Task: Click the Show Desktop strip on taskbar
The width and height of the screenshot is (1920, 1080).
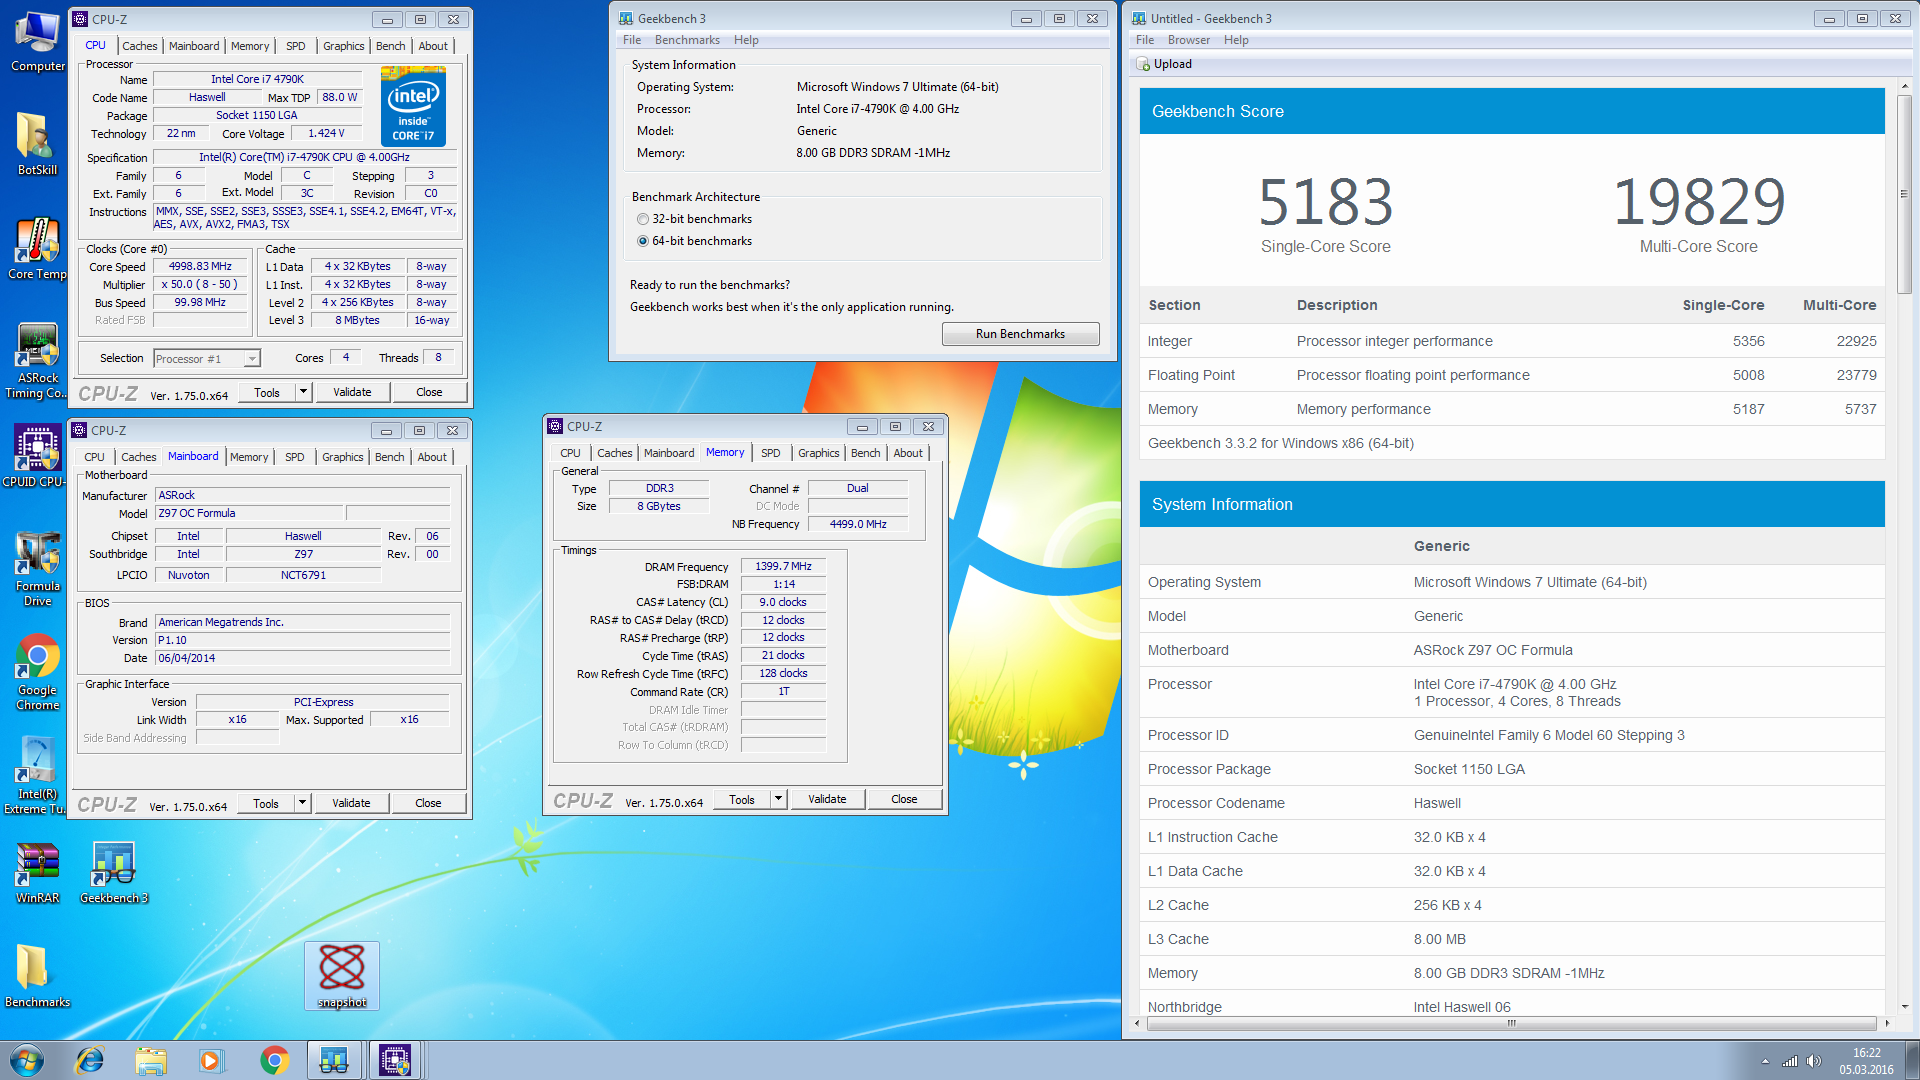Action: point(1912,1060)
